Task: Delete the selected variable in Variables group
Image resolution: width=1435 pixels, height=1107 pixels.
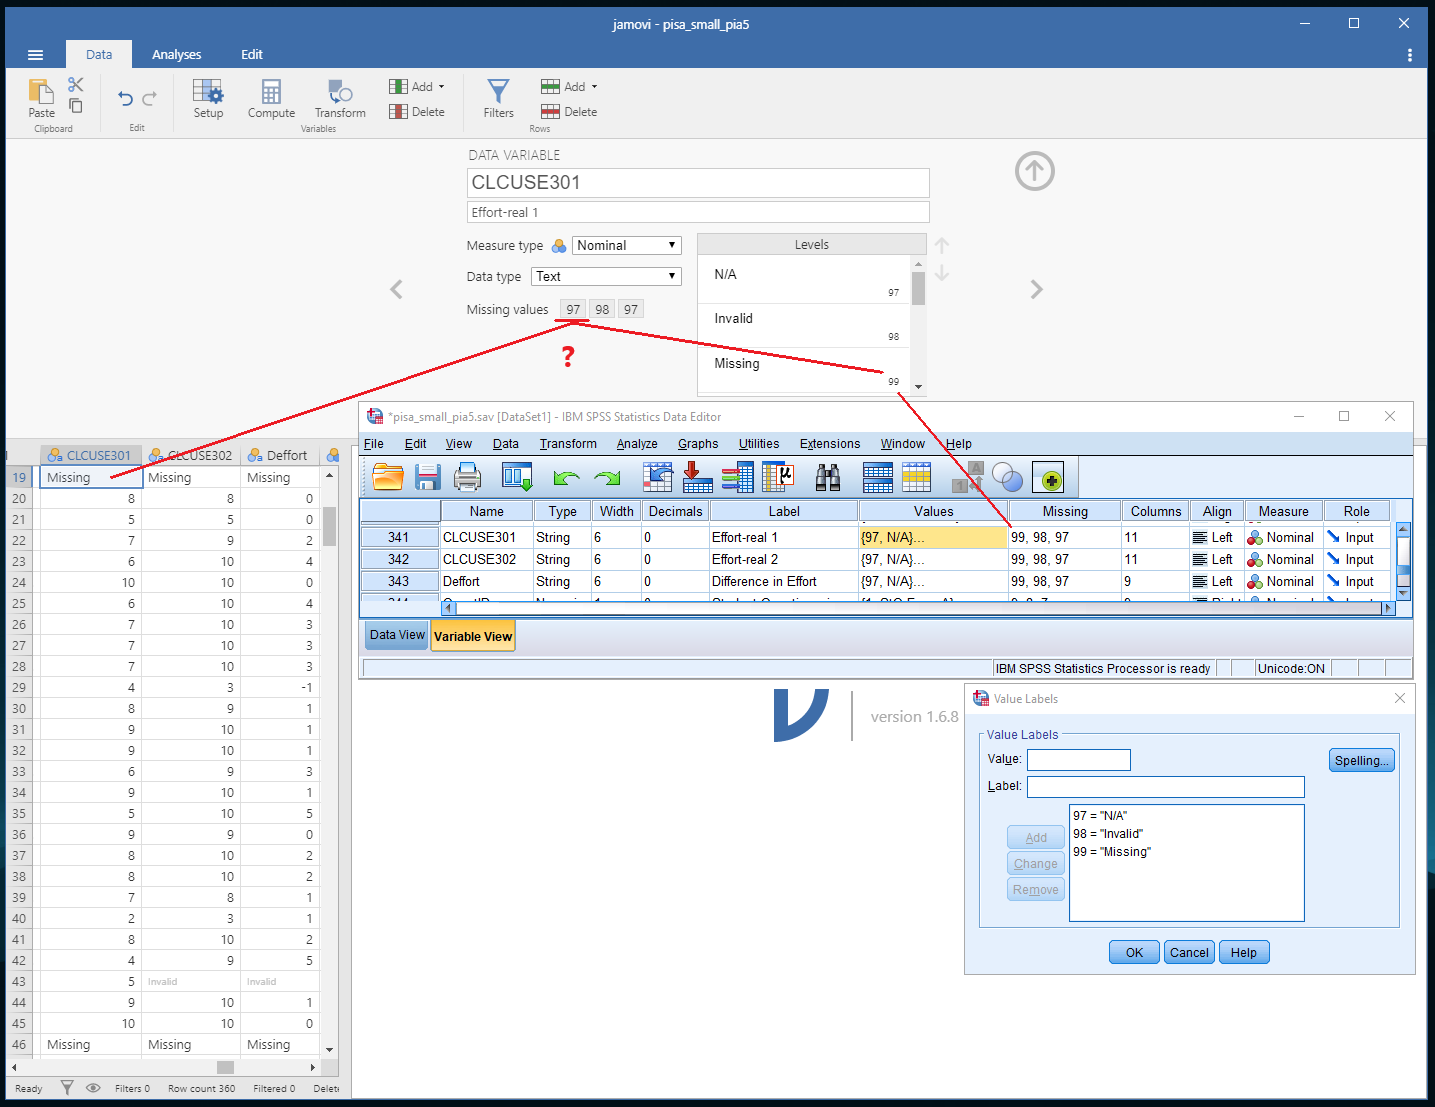Action: coord(417,112)
